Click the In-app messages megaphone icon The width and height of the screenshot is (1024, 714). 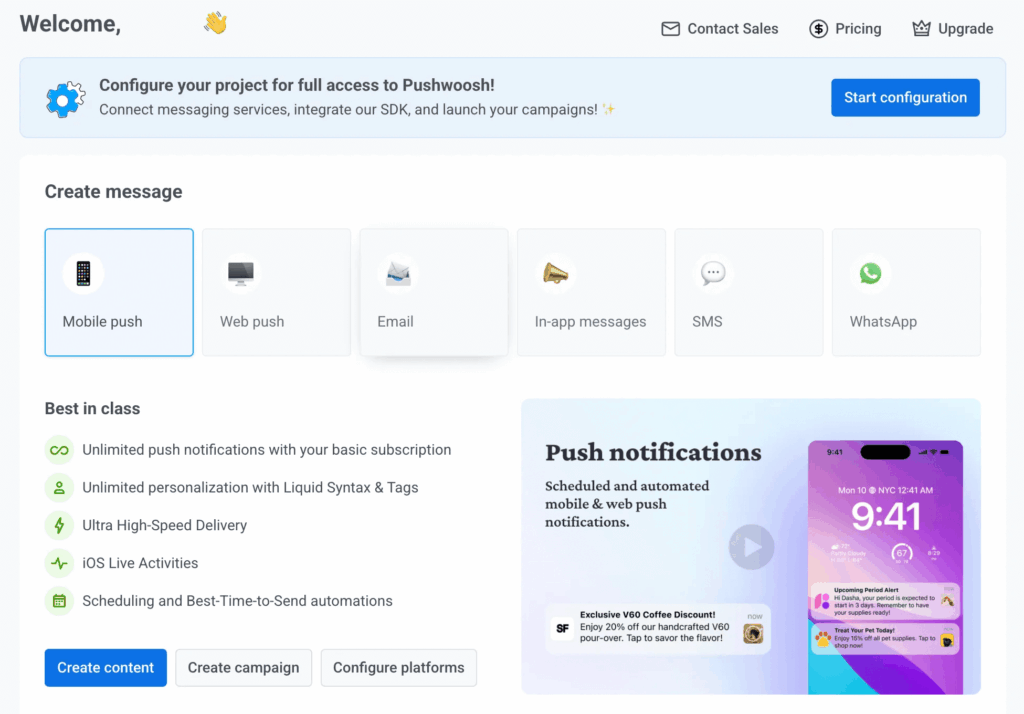(x=555, y=271)
